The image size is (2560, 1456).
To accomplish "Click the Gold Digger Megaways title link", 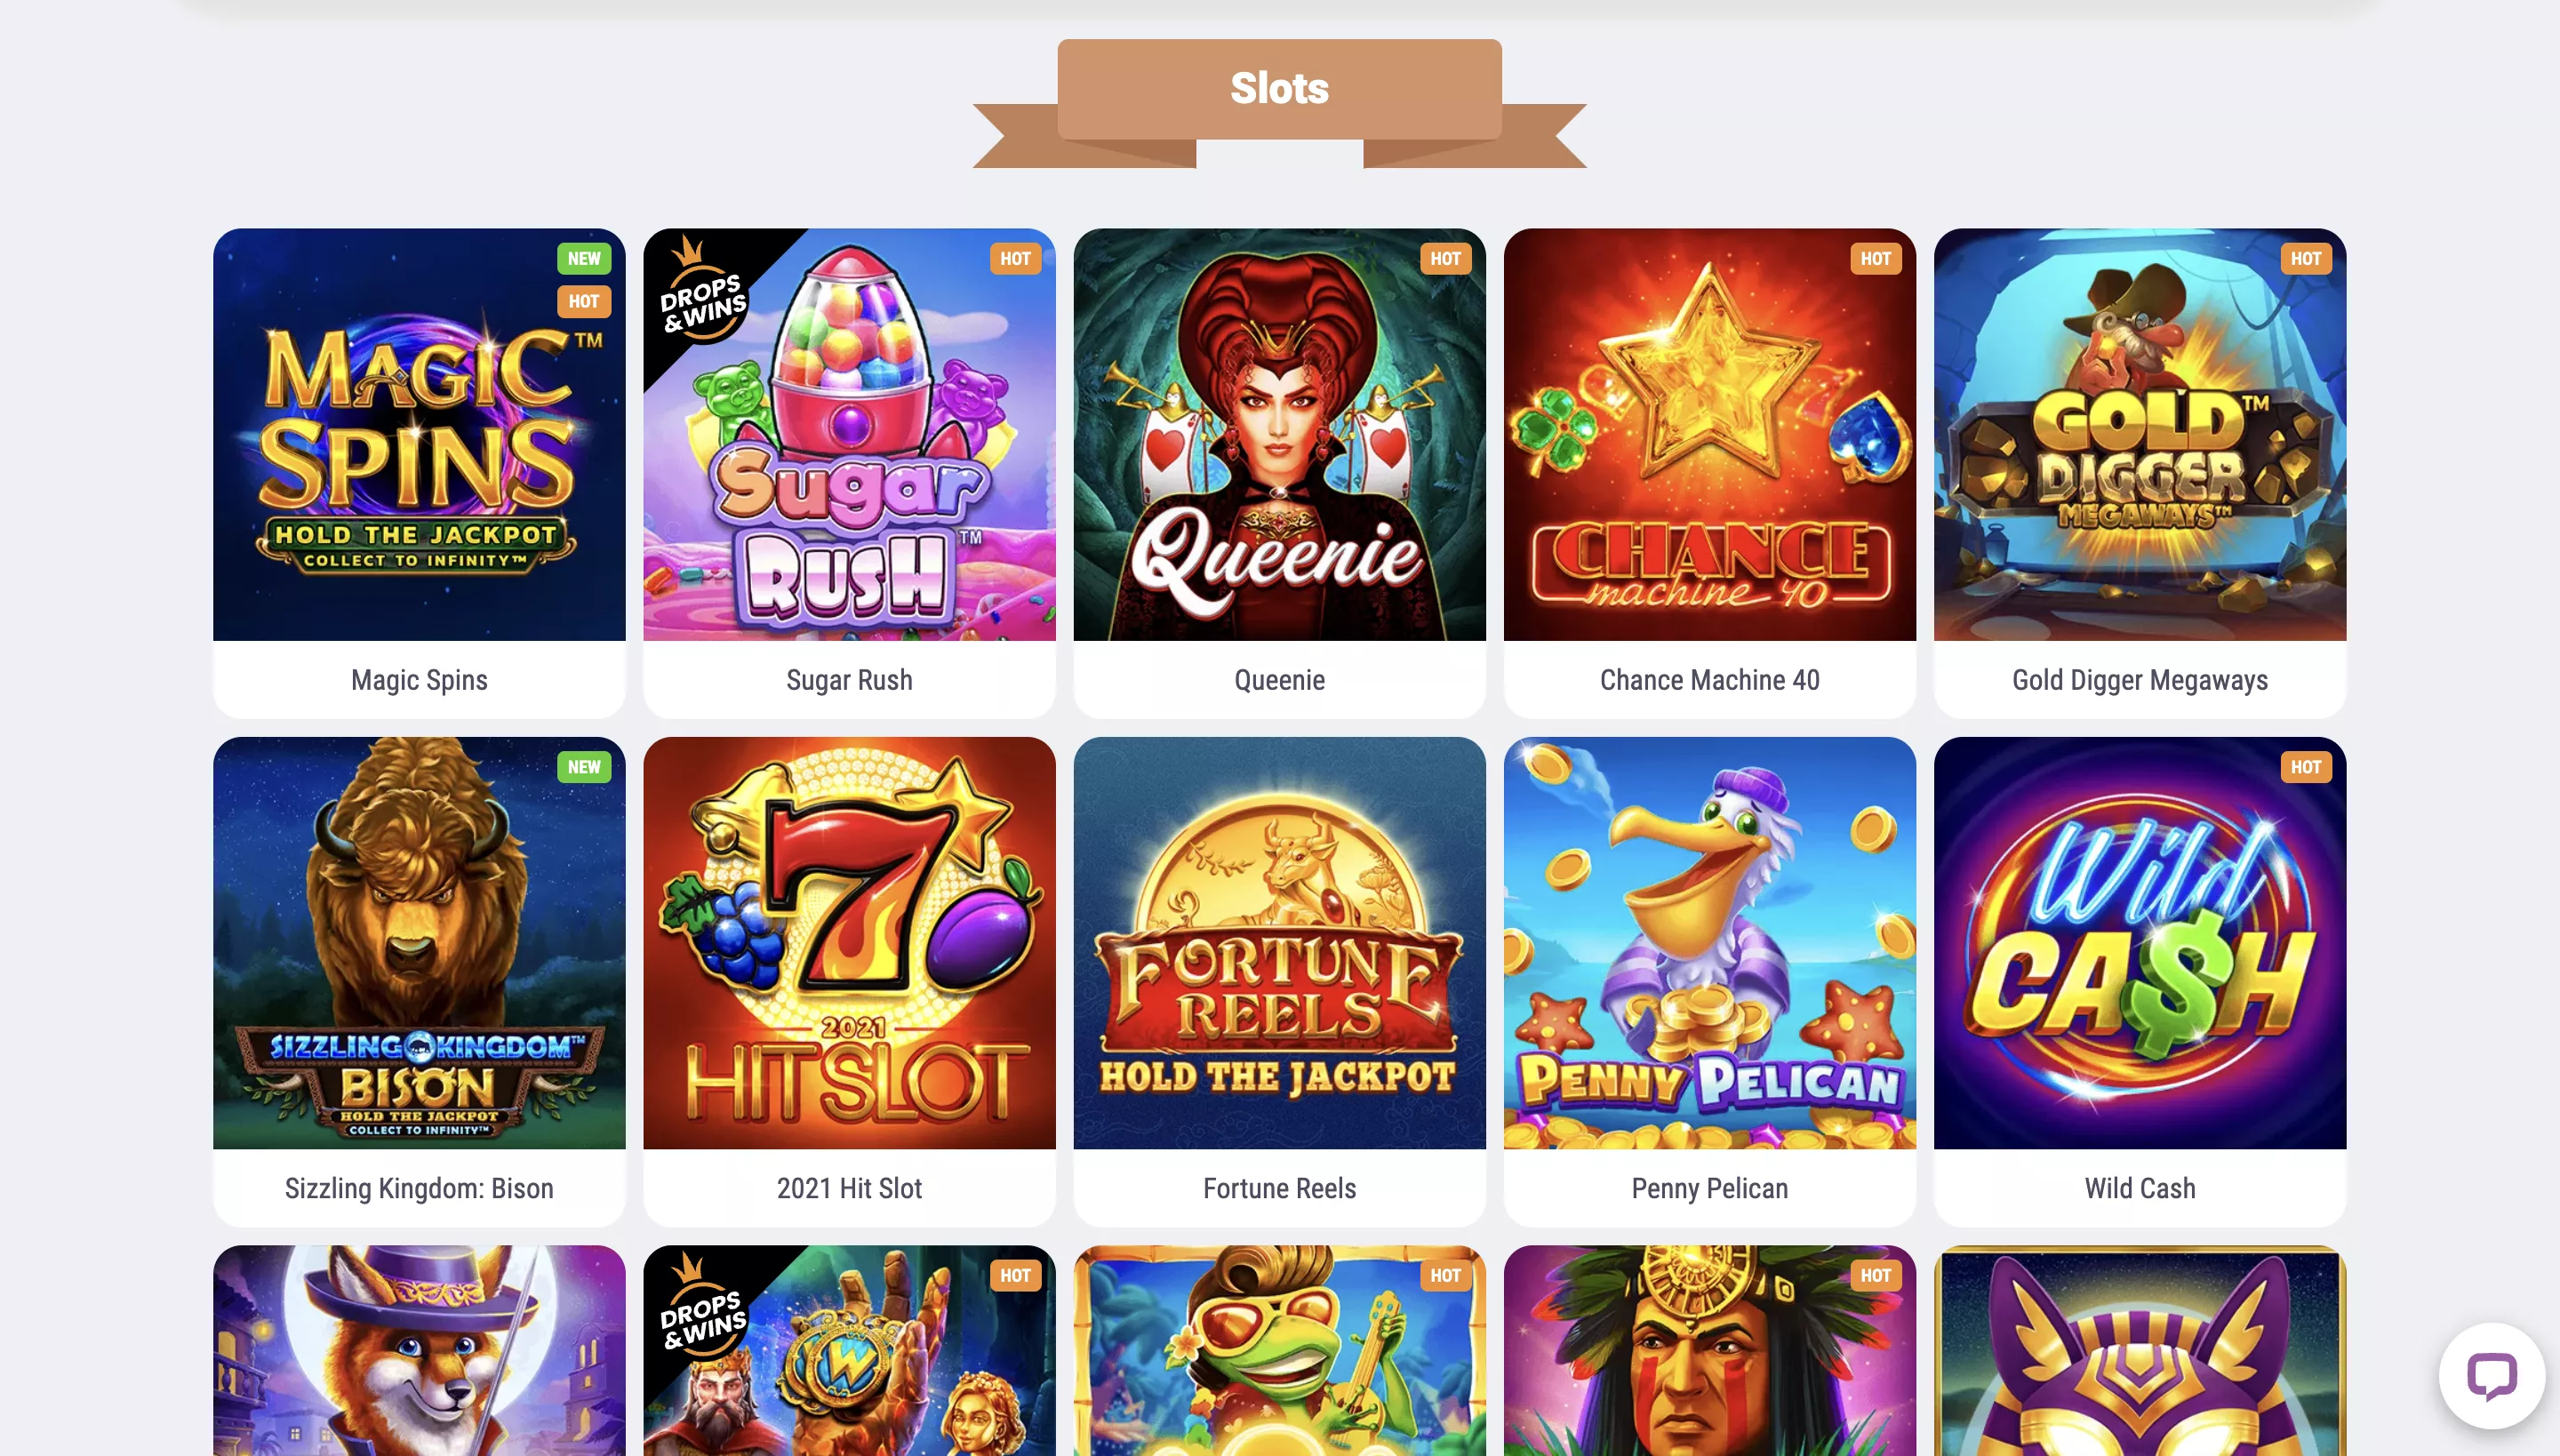I will (x=2140, y=680).
